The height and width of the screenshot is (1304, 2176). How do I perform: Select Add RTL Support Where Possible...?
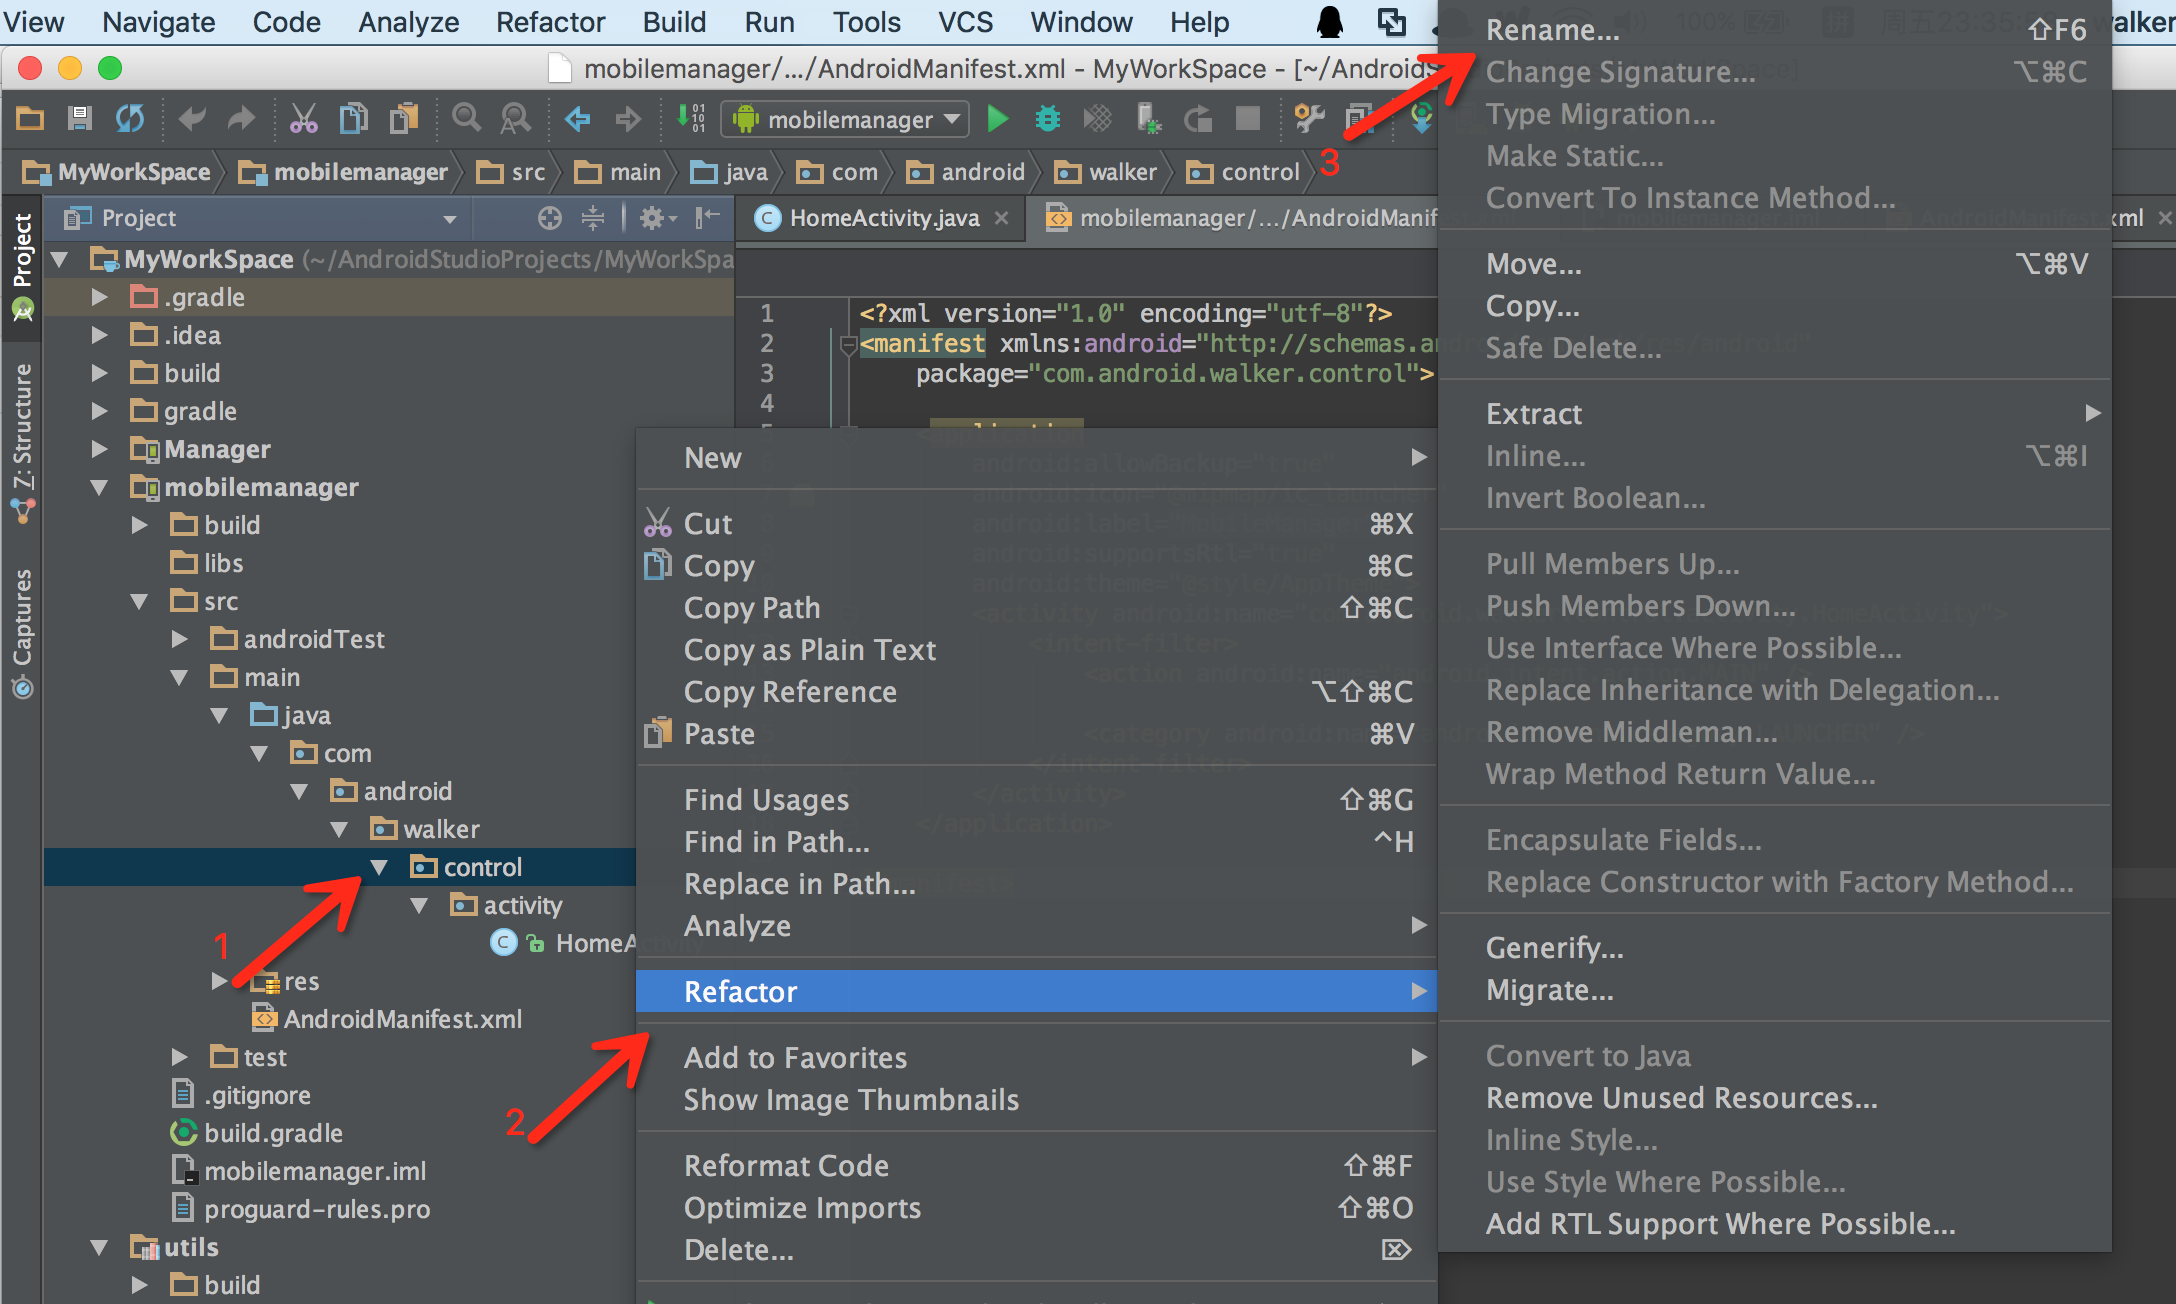1775,1224
